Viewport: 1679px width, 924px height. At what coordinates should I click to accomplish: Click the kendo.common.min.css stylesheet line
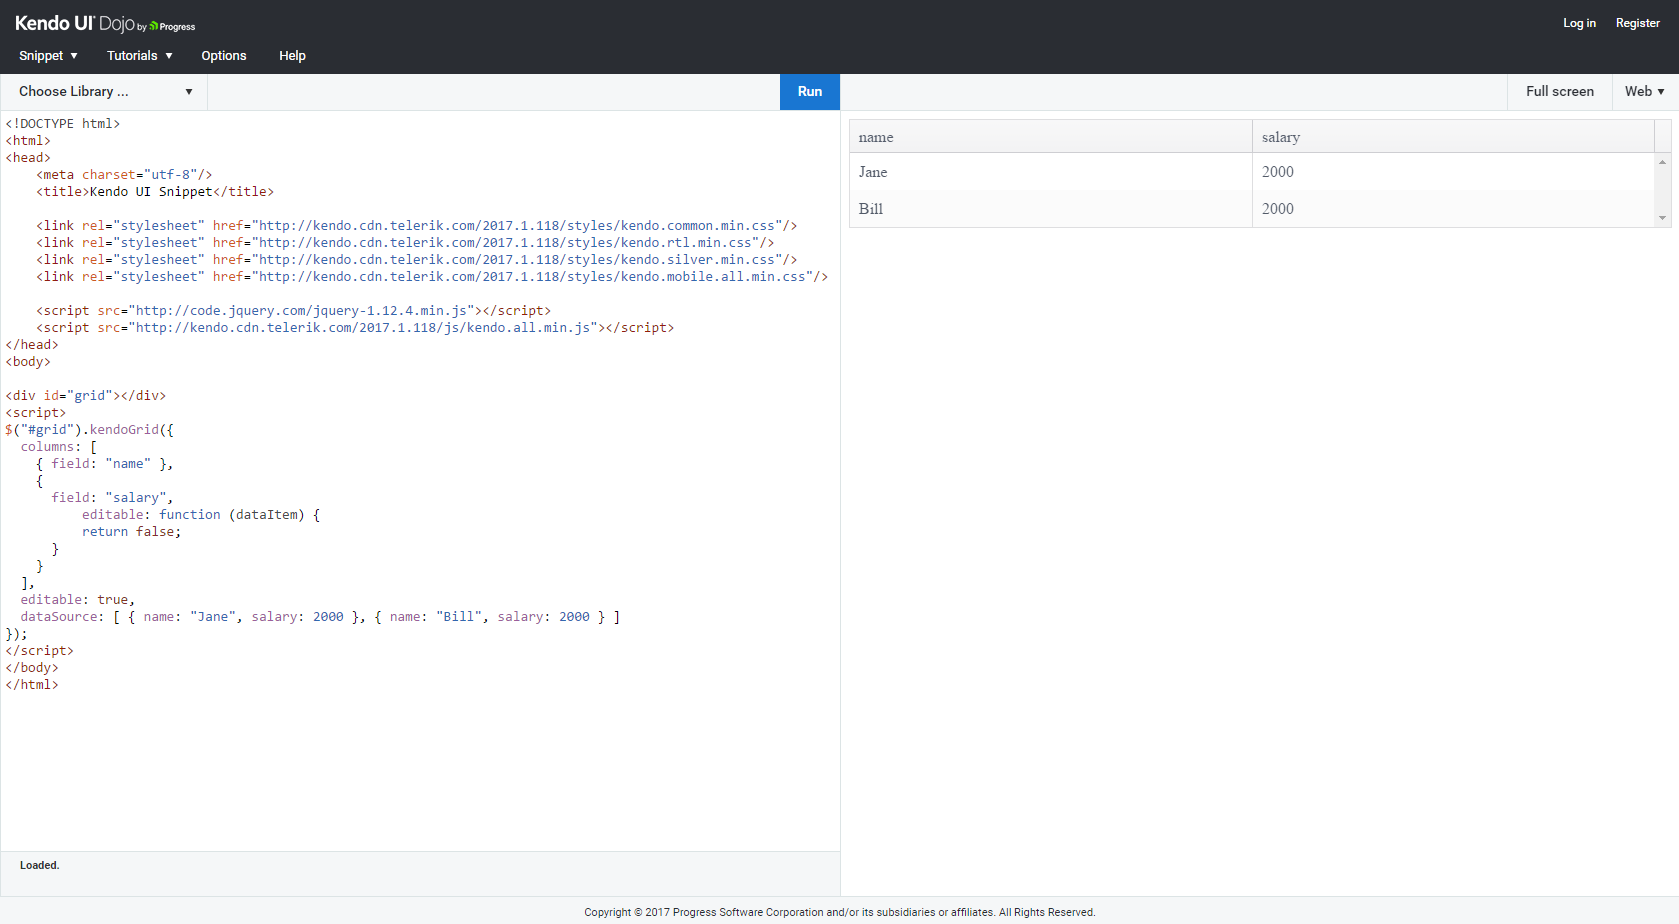pos(417,226)
